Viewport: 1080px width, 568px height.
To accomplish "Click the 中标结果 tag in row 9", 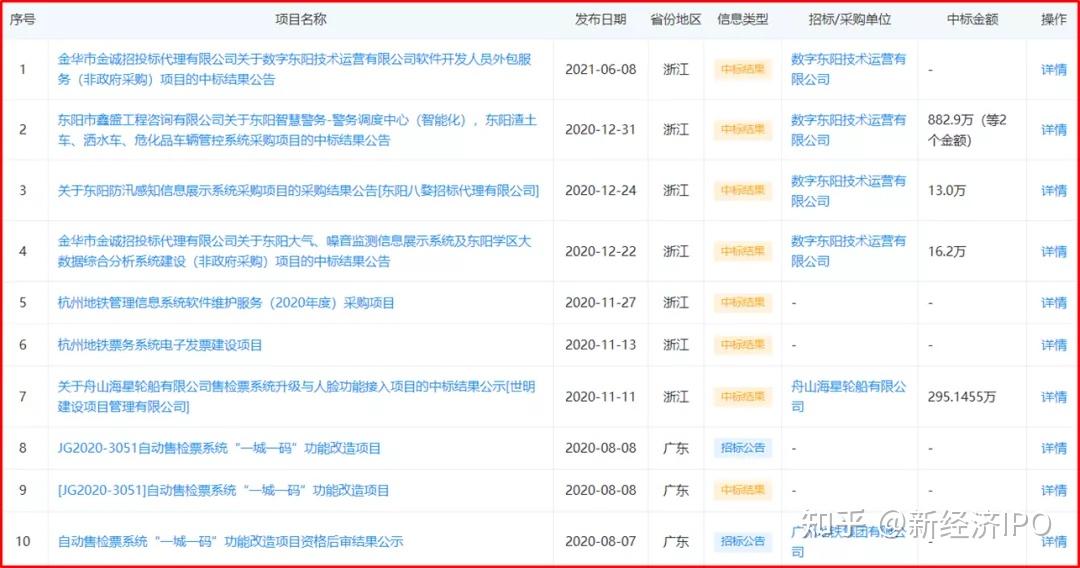I will coord(742,490).
